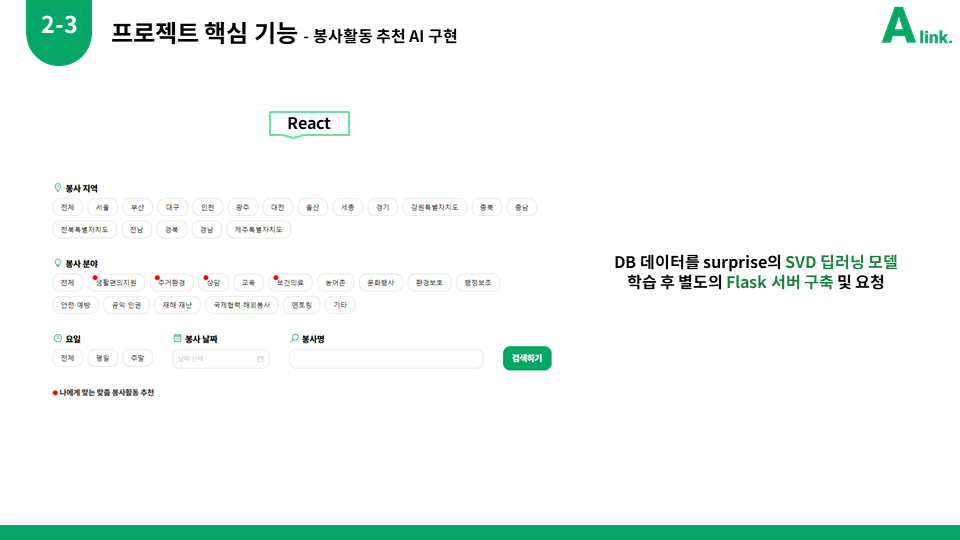
Task: Click the magnifier icon next to 봉사명
Action: tap(294, 338)
